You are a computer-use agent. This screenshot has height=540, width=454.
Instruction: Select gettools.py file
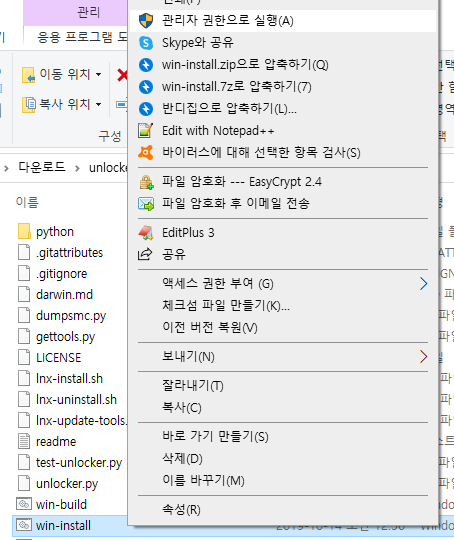click(56, 337)
